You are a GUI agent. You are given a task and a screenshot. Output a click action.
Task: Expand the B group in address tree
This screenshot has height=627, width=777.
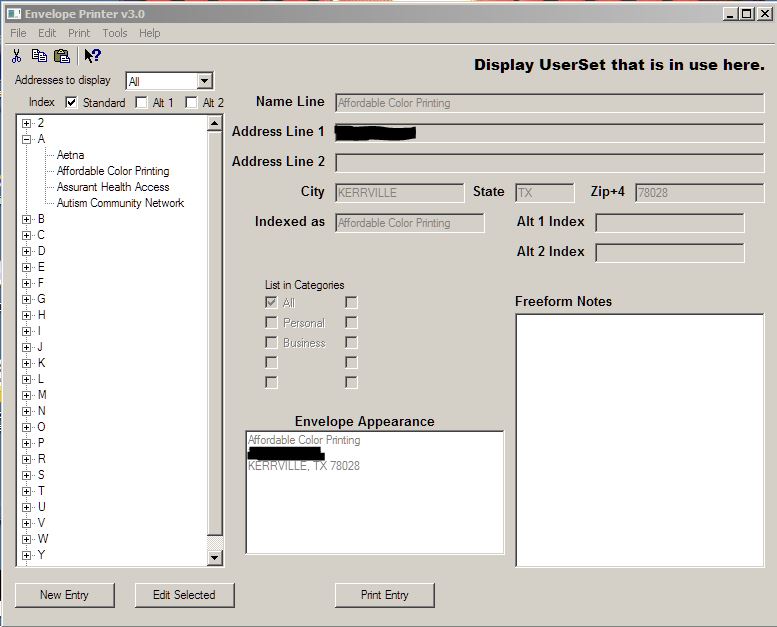(27, 219)
